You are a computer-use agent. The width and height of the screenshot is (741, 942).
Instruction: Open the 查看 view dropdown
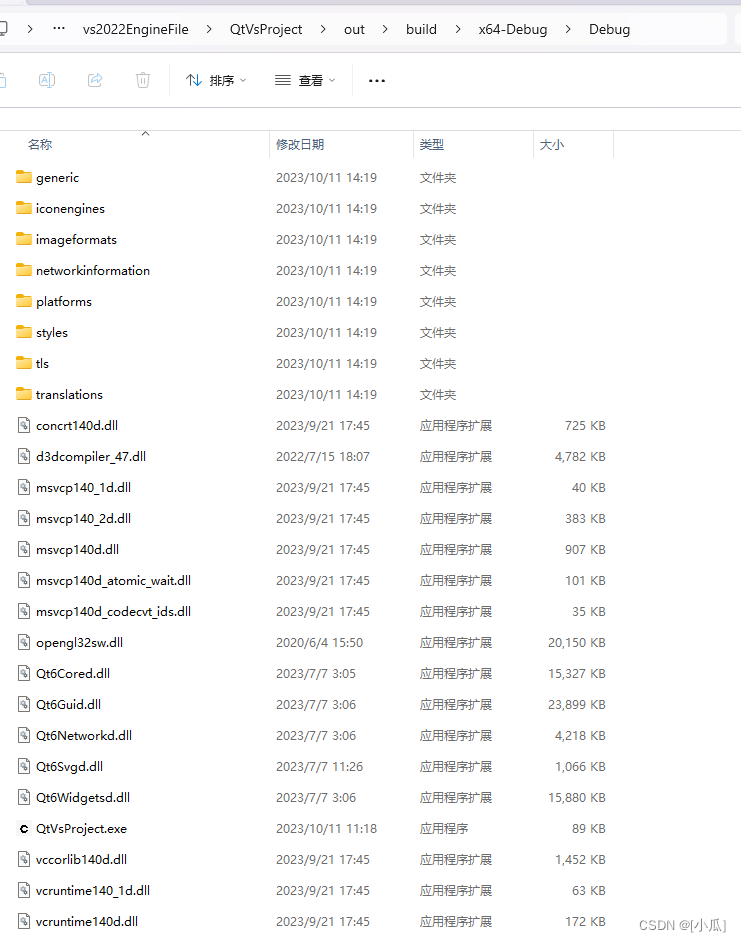click(305, 80)
